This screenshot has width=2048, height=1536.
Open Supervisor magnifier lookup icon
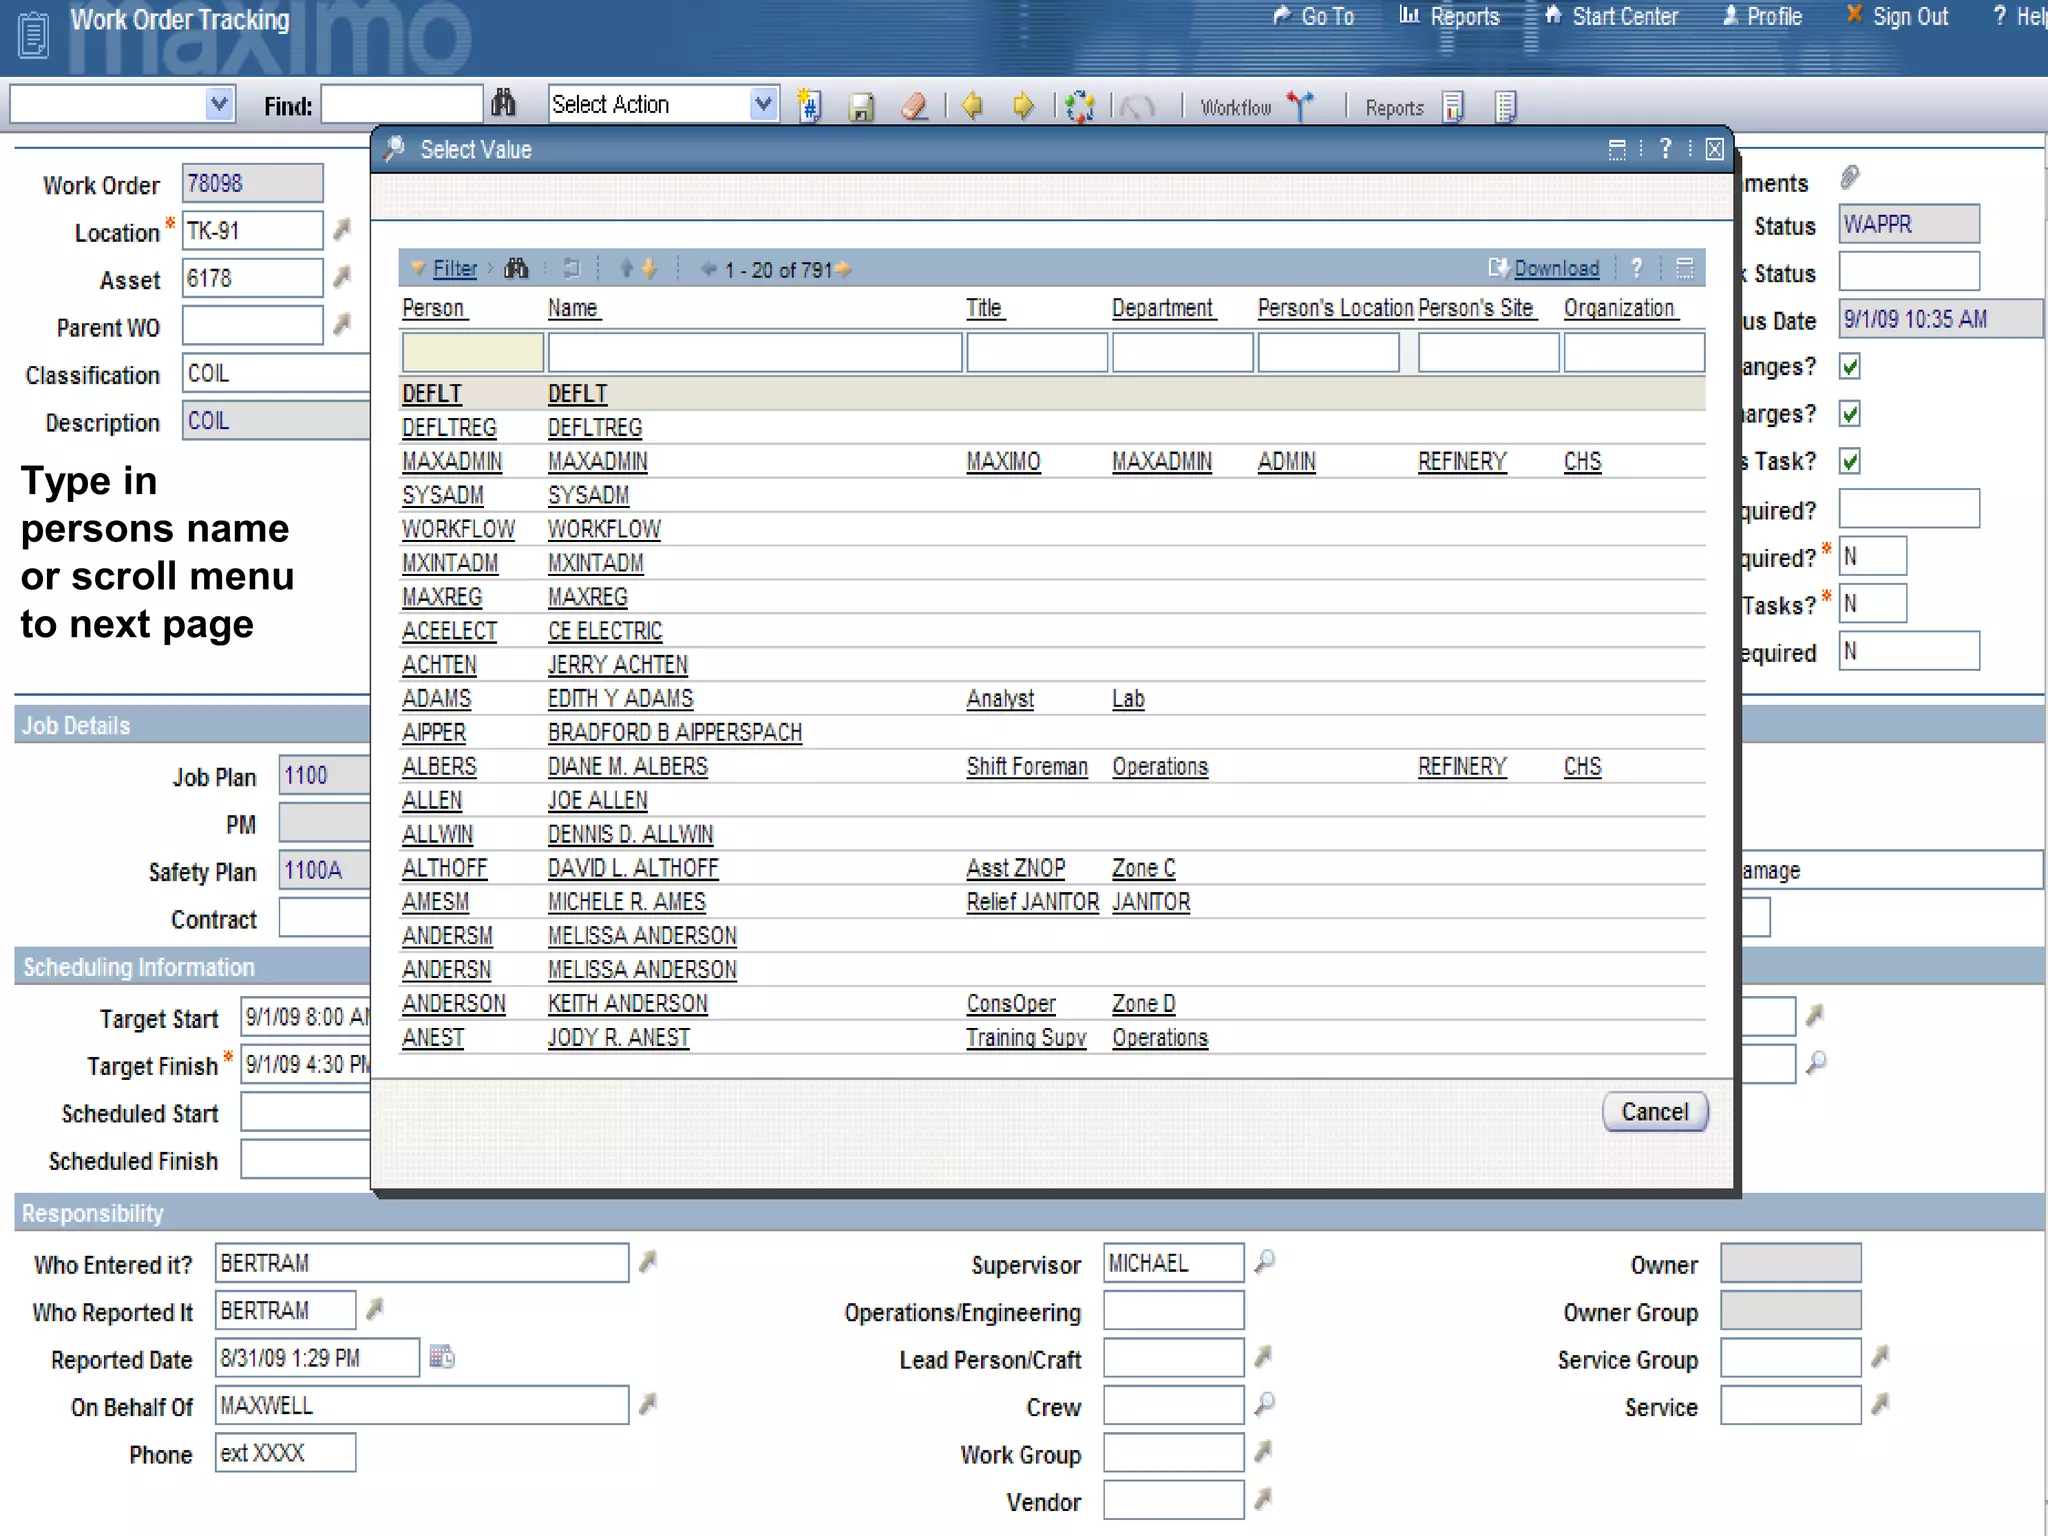[1265, 1262]
